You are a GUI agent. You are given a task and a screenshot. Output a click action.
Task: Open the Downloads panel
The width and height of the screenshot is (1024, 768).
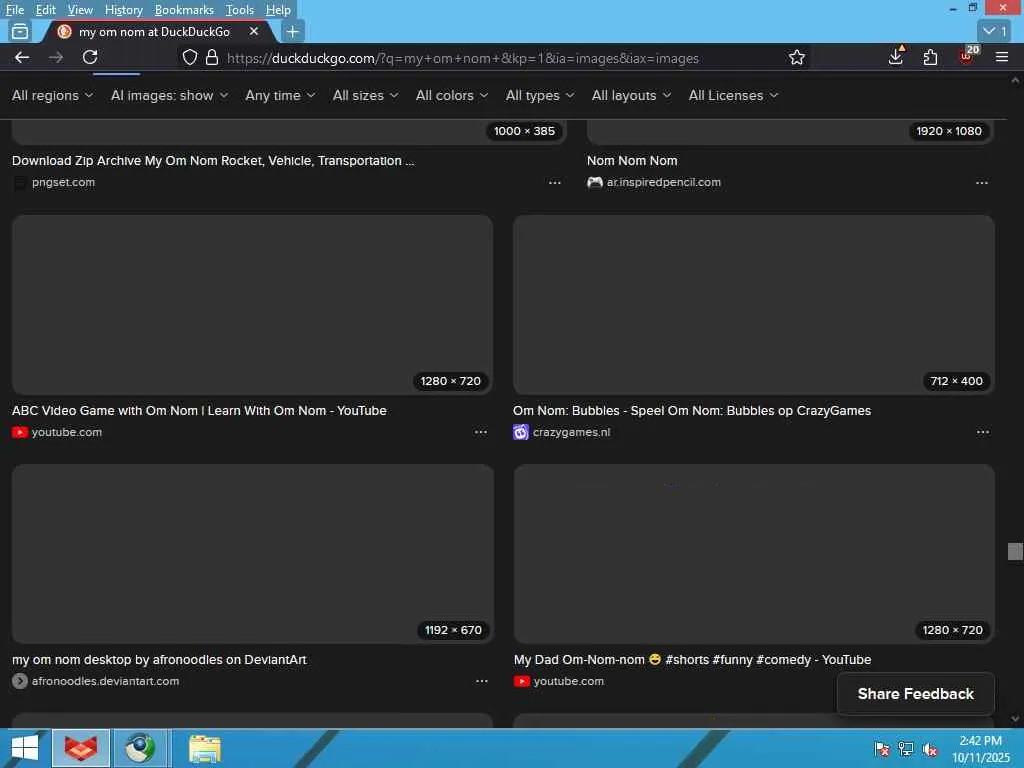click(x=897, y=57)
